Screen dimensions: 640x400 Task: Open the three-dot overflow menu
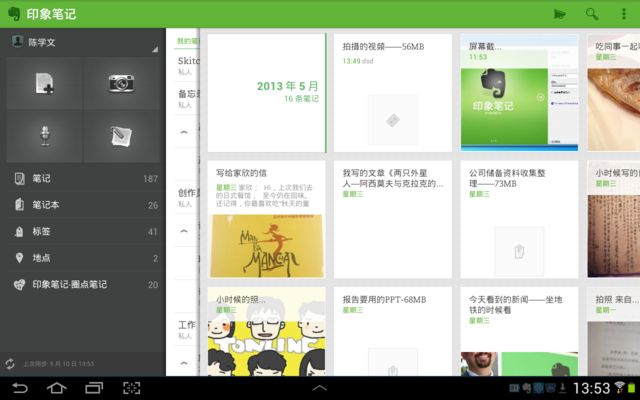(x=624, y=14)
